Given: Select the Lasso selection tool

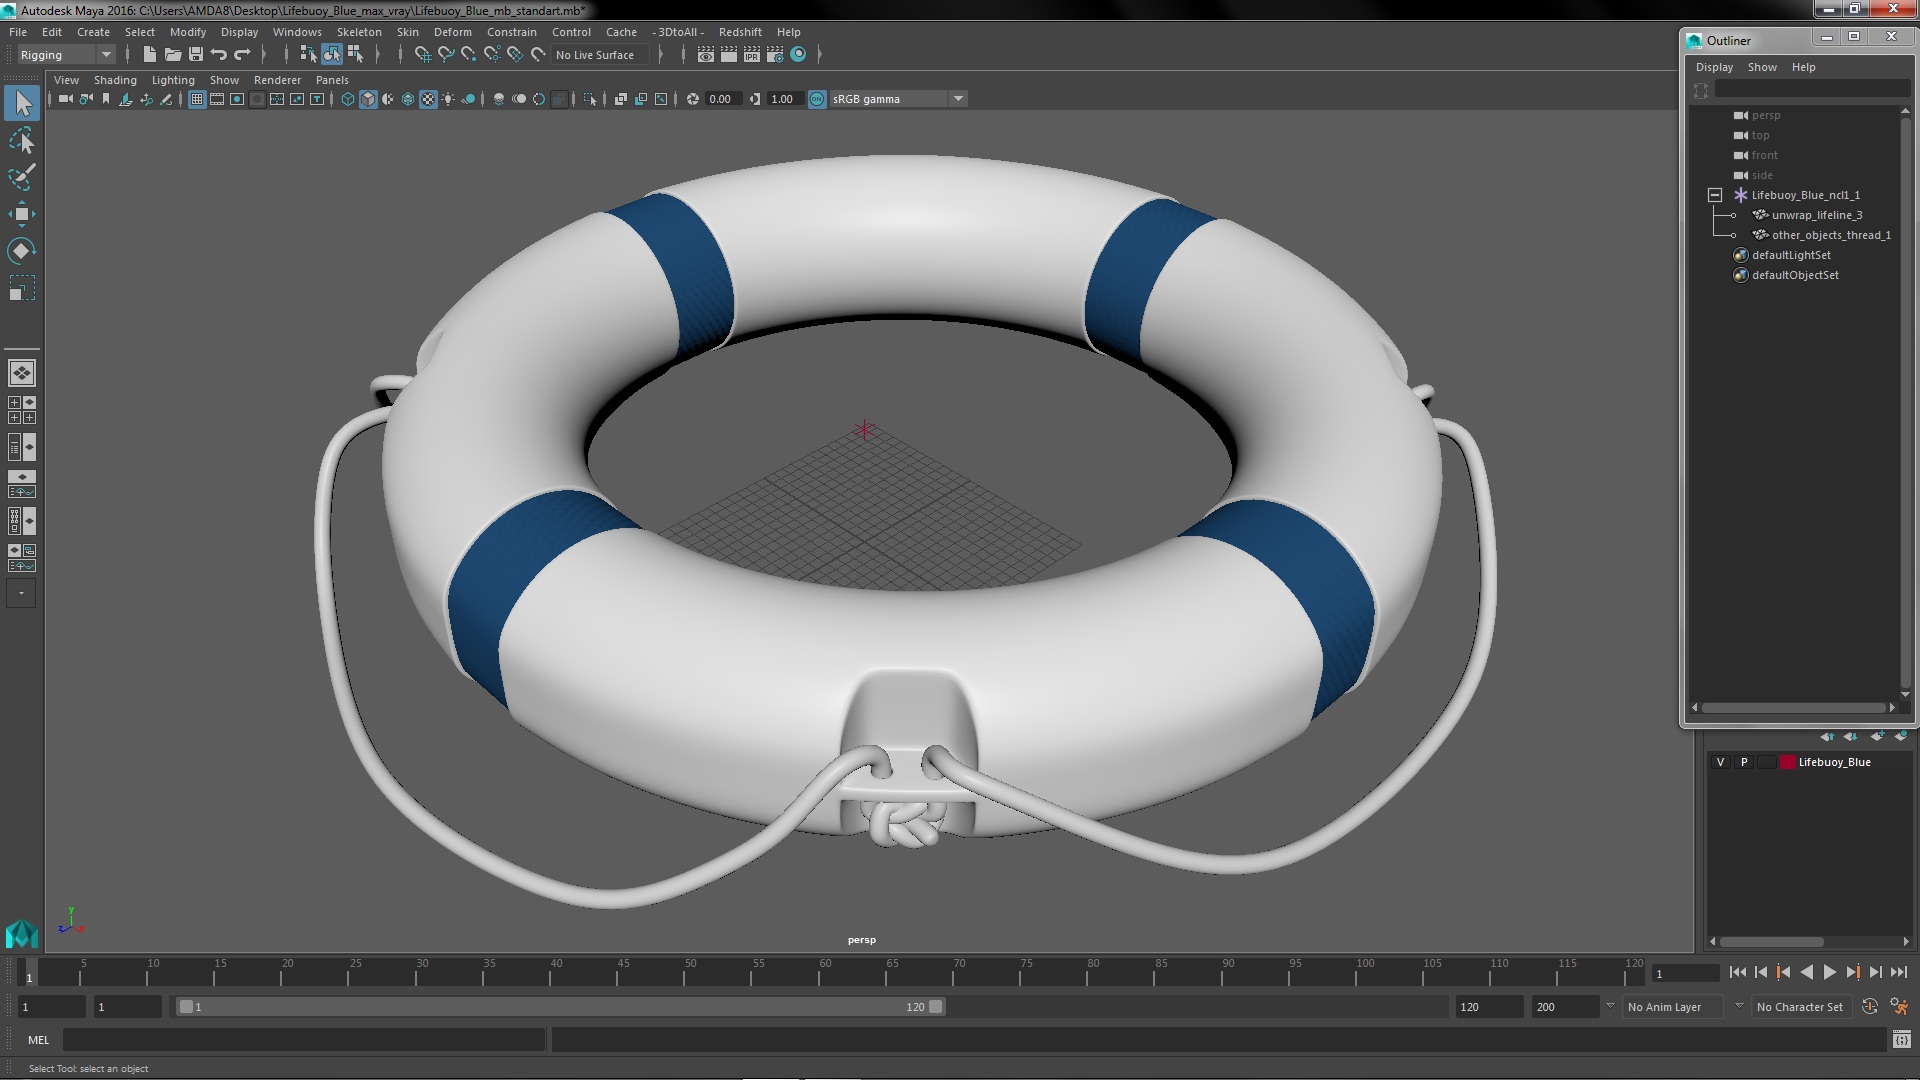Looking at the screenshot, I should tap(21, 140).
